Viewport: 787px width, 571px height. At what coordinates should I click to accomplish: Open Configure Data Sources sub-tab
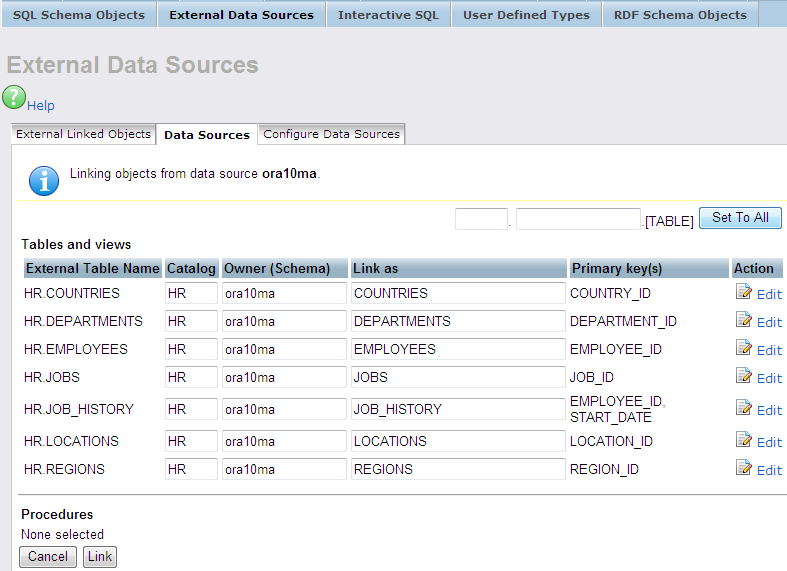331,134
